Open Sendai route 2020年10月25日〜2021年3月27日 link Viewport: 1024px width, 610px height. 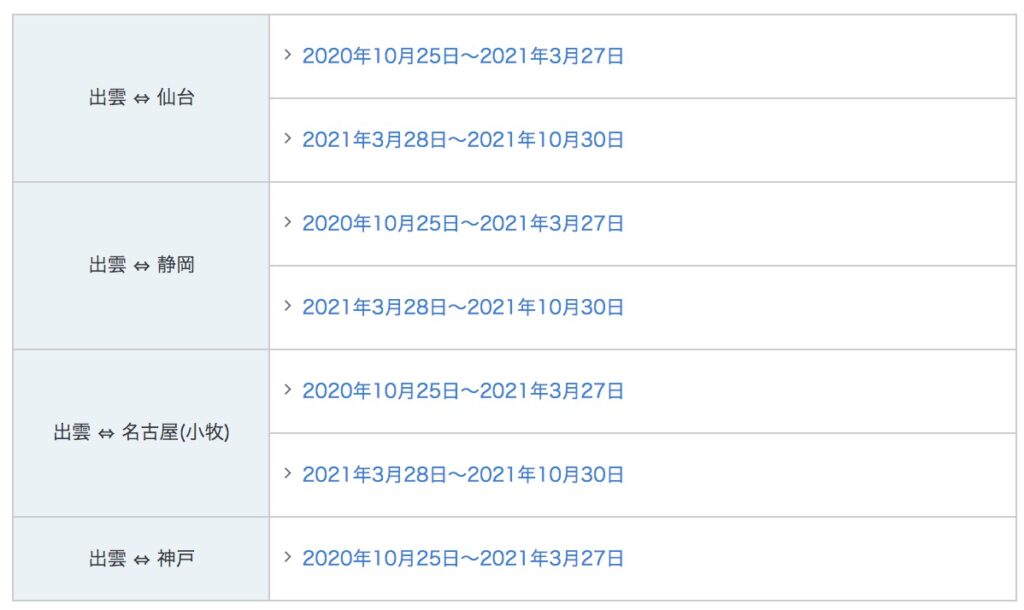(463, 56)
